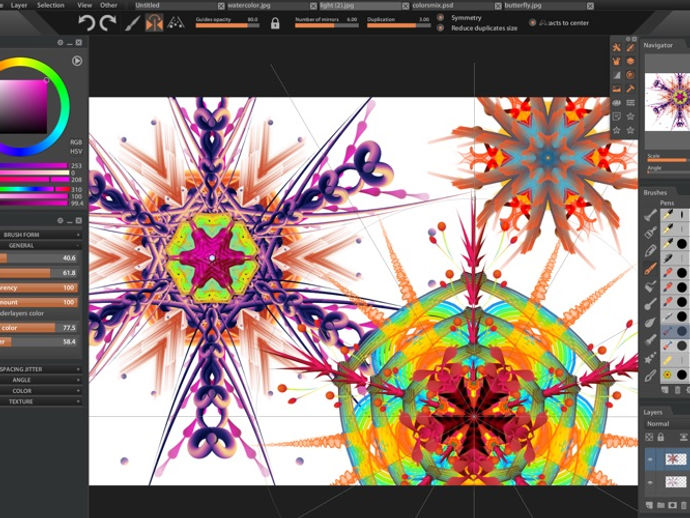Adjust the Number of mirrors slider

(x=327, y=26)
